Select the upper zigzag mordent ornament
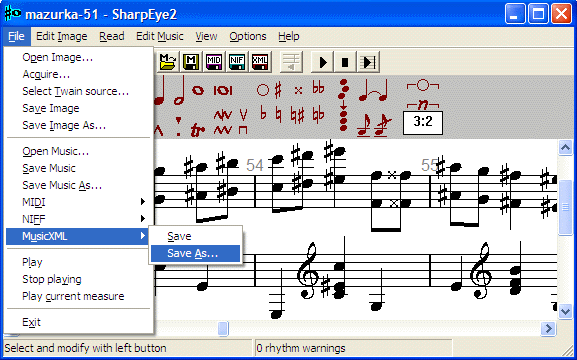 pos(223,116)
